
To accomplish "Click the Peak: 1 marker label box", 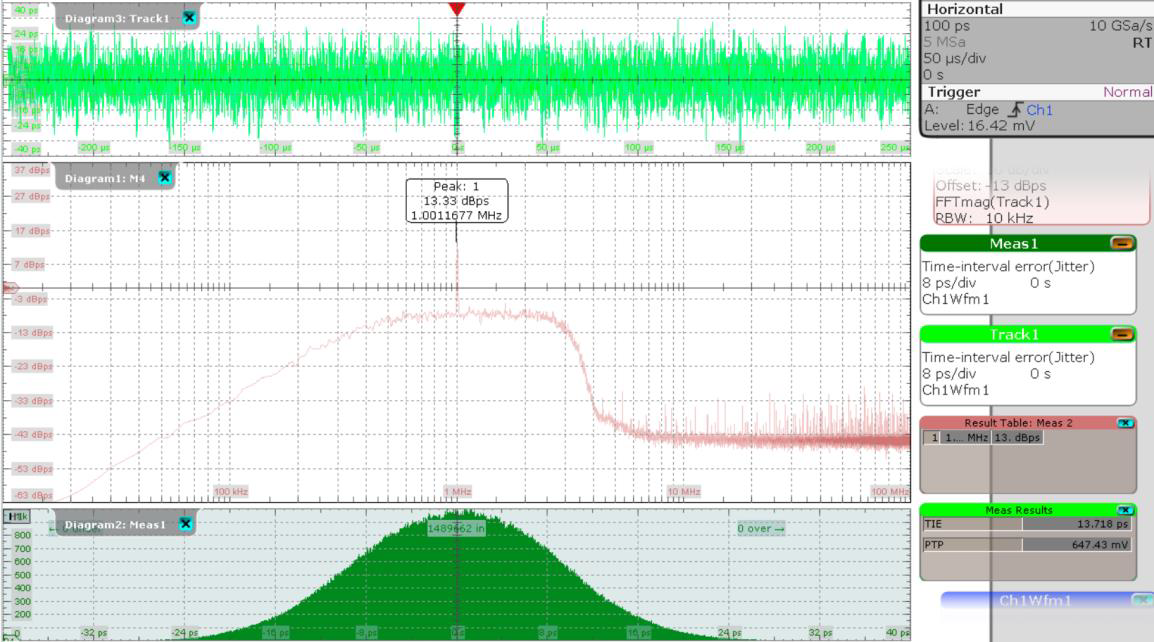I will (x=457, y=201).
